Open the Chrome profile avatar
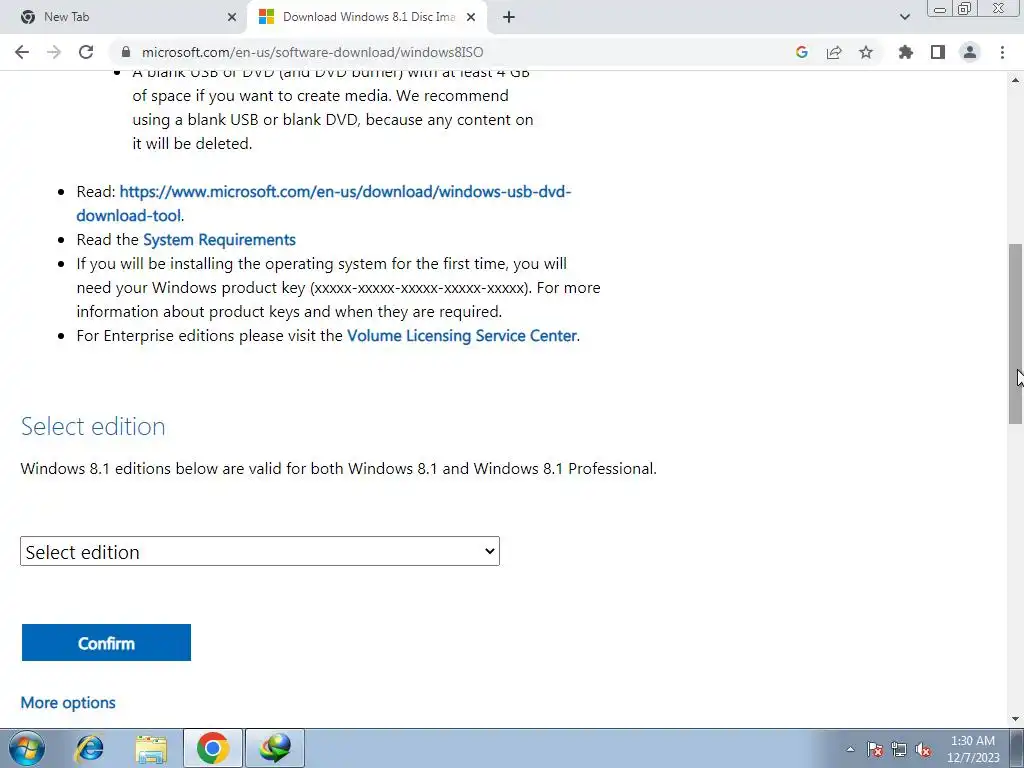 coord(970,52)
